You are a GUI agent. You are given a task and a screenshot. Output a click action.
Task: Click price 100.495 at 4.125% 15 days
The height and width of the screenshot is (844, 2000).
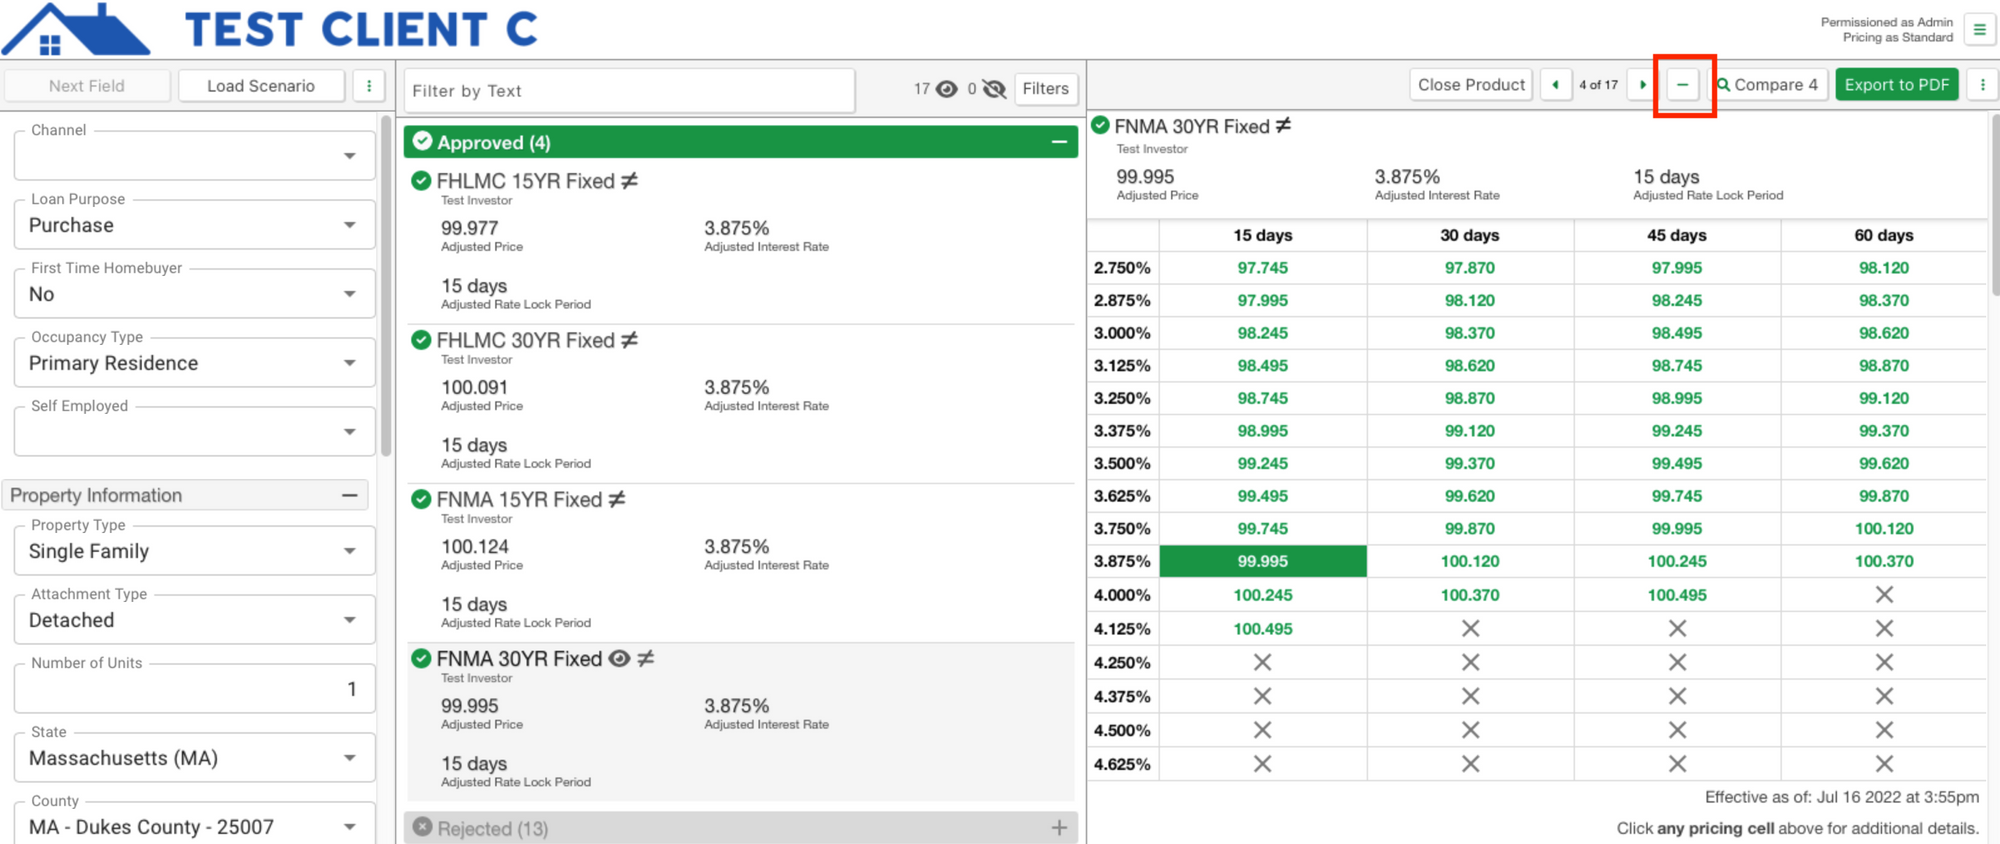(1263, 629)
